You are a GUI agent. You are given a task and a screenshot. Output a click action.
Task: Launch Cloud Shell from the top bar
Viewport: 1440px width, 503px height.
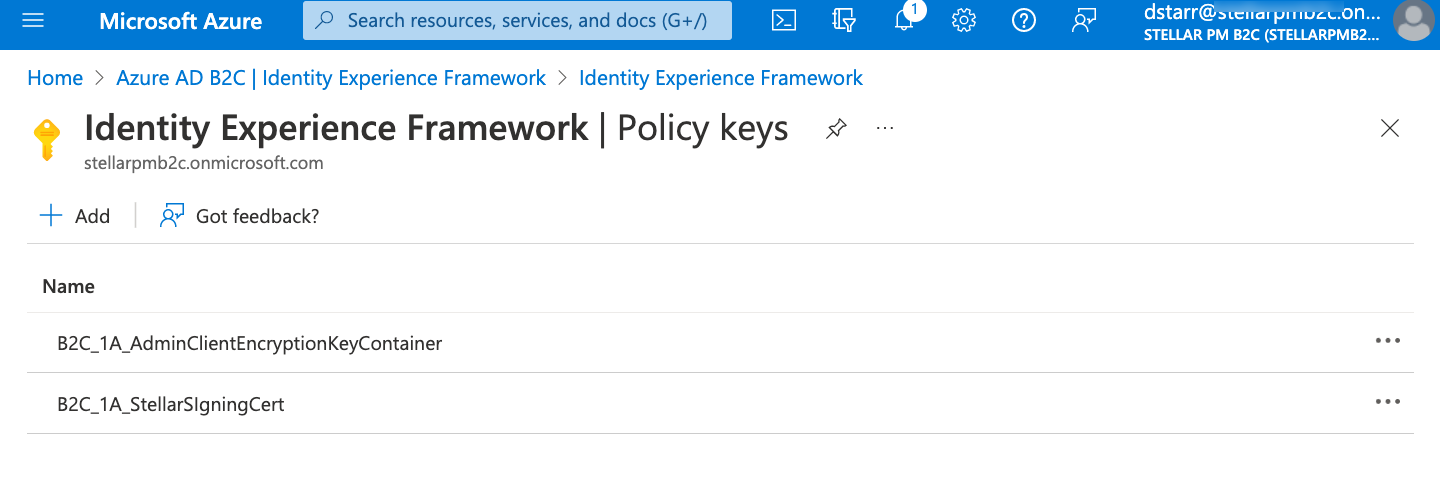pyautogui.click(x=784, y=21)
